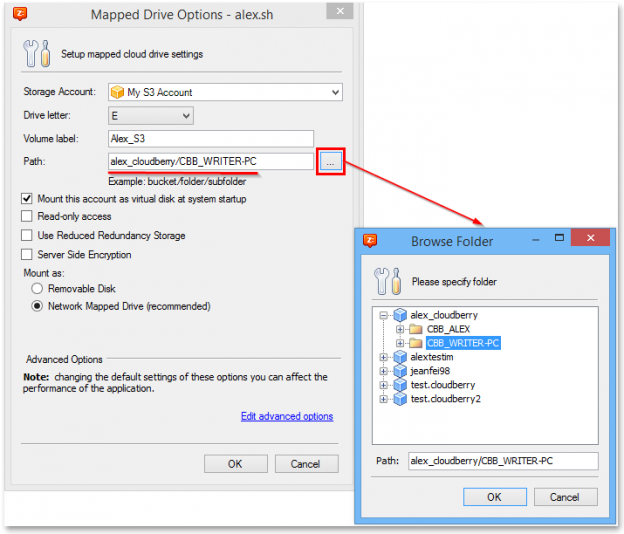
Task: Click the app icon in Mapped Drive Options title bar
Action: coord(20,14)
